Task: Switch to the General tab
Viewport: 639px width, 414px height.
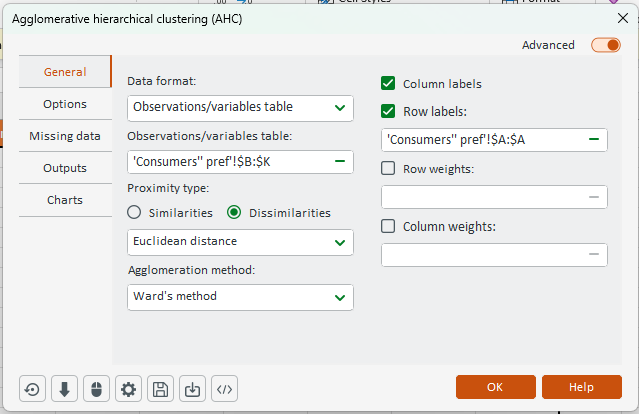Action: [65, 72]
